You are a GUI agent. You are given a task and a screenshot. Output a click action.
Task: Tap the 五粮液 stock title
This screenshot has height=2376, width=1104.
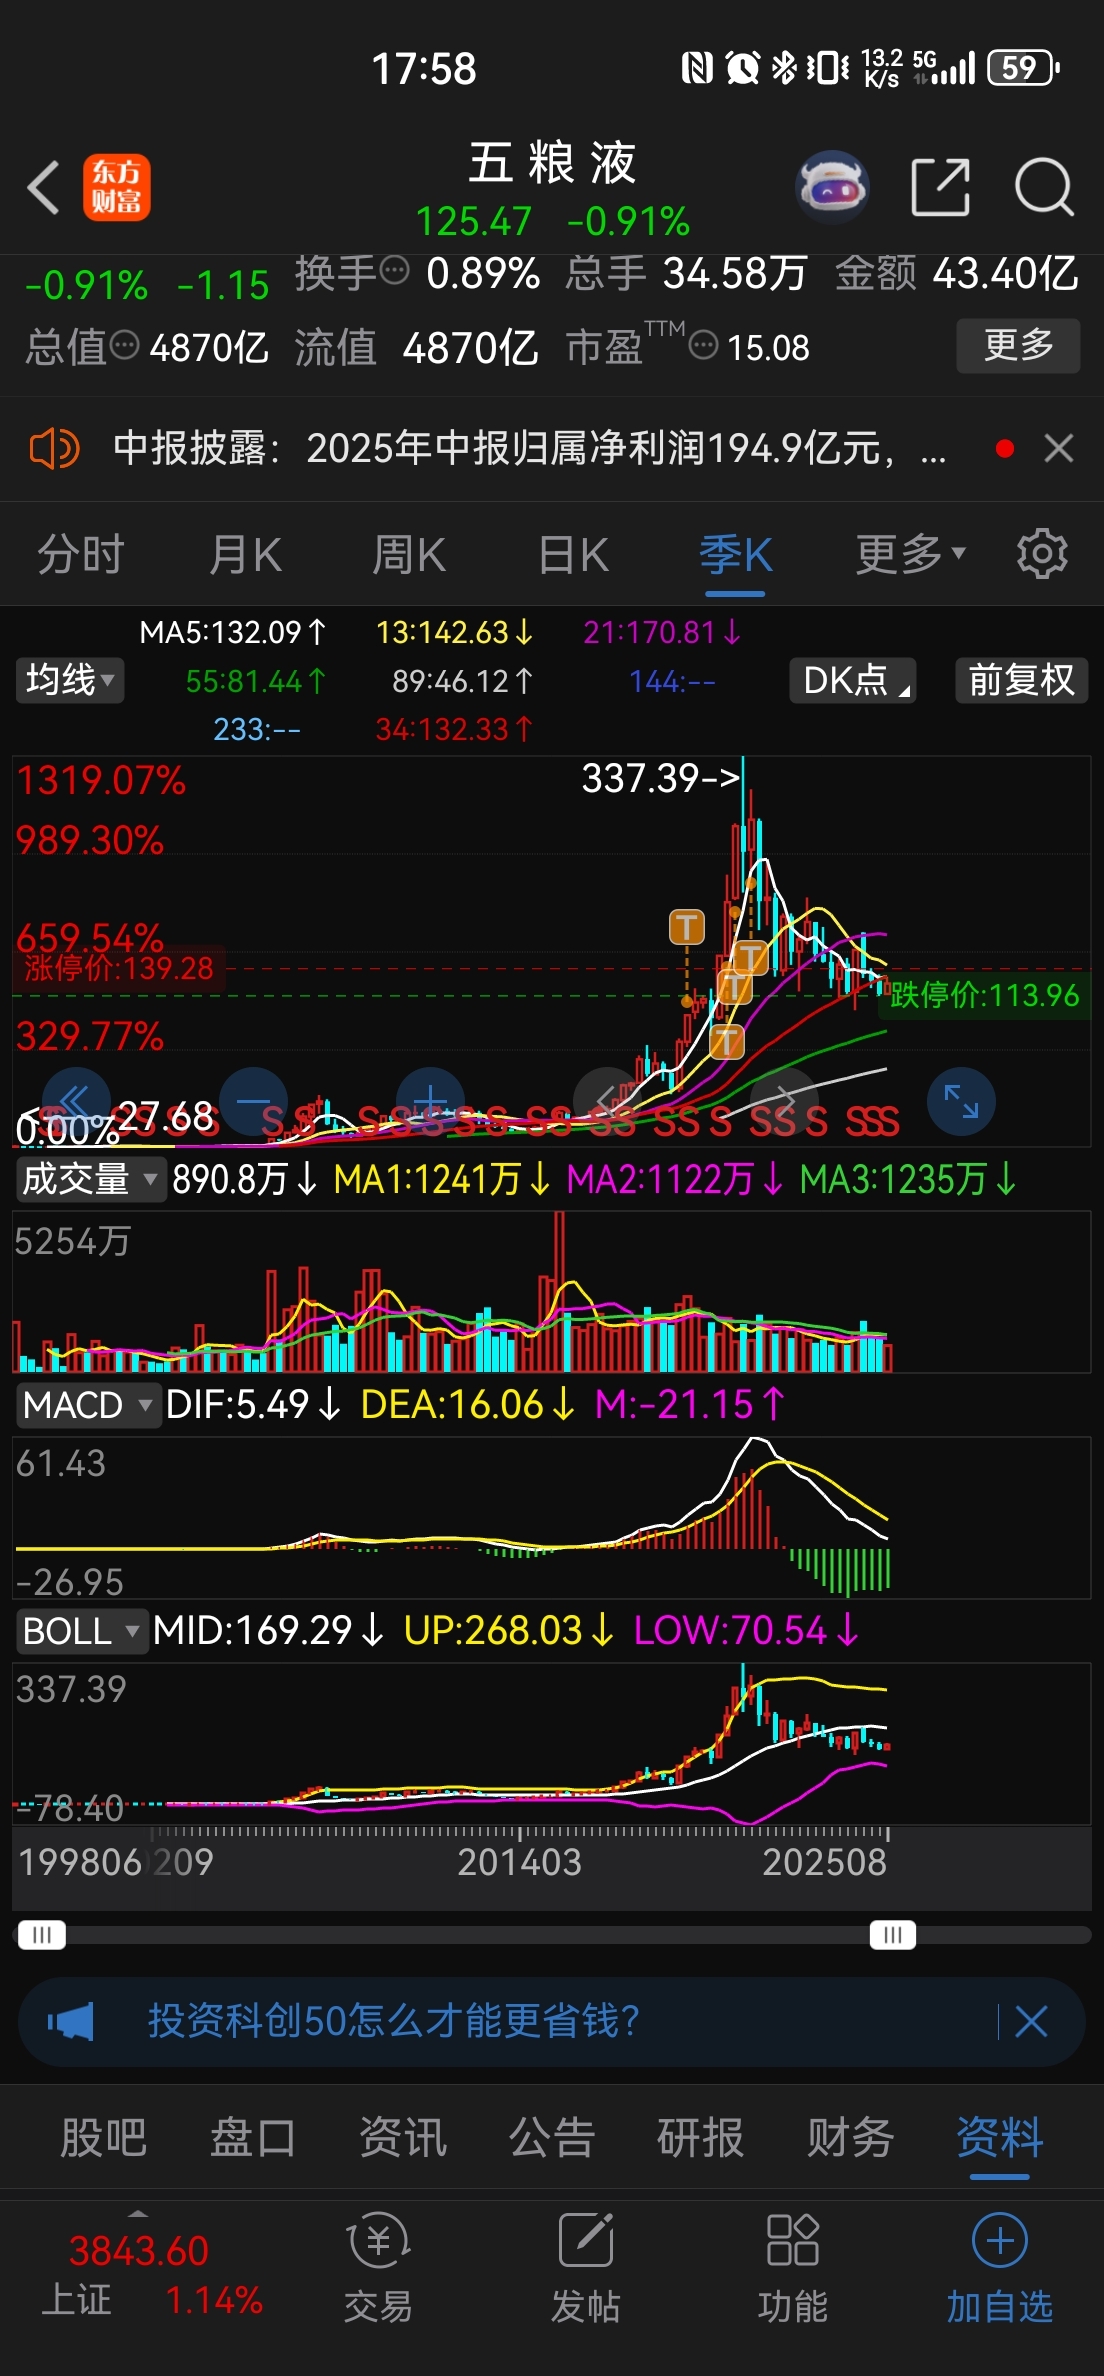[x=552, y=162]
